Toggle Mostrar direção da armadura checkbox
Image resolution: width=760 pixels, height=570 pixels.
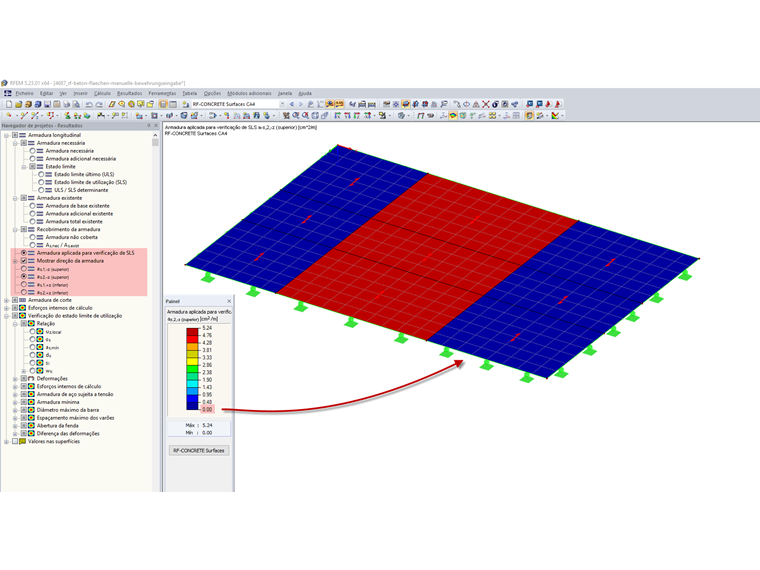point(24,261)
